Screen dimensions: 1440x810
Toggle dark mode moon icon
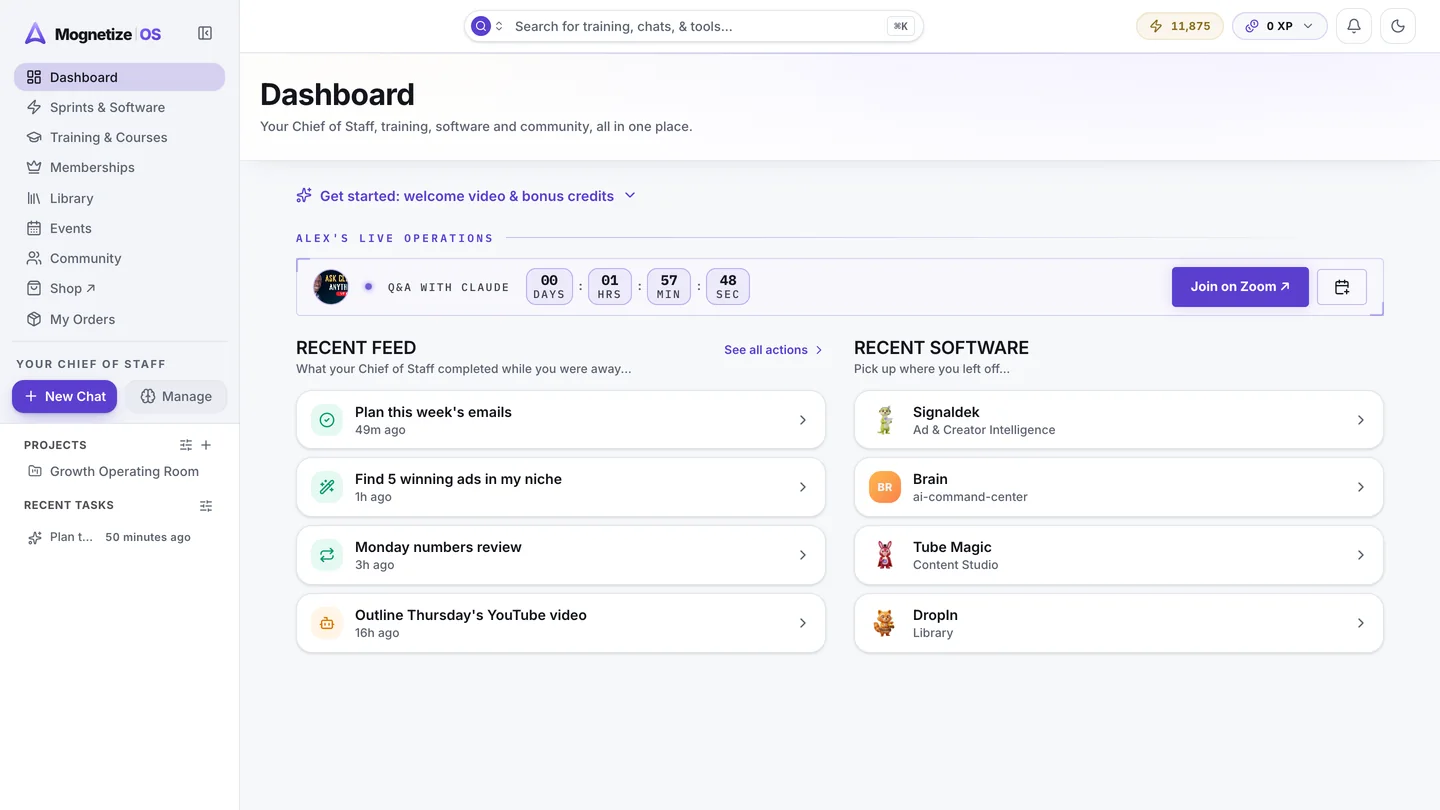[1398, 26]
